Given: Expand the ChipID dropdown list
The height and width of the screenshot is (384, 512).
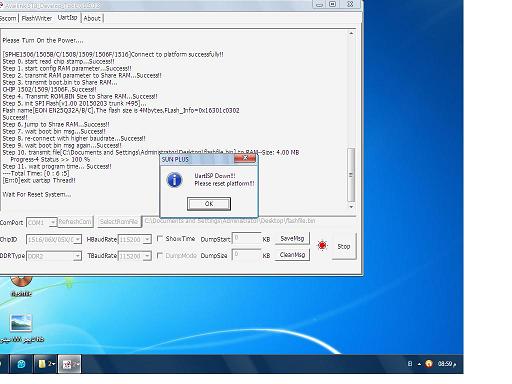Looking at the screenshot, I should tap(54, 239).
